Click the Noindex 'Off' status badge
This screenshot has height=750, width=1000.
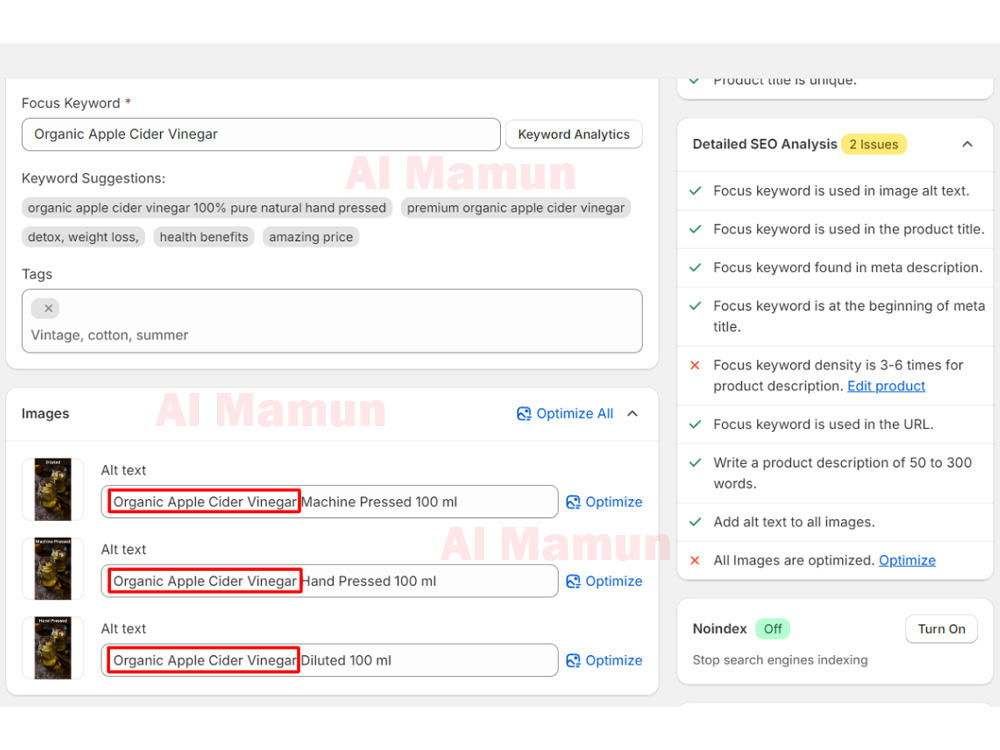[x=772, y=629]
